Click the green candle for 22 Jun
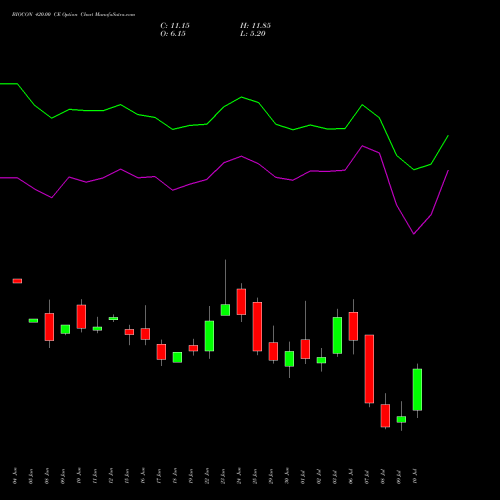Viewport: 500px width, 500px height. 209,336
